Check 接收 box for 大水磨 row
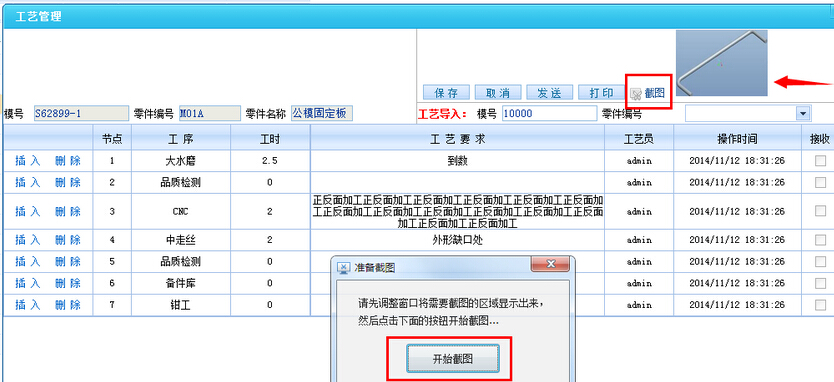 [x=820, y=161]
